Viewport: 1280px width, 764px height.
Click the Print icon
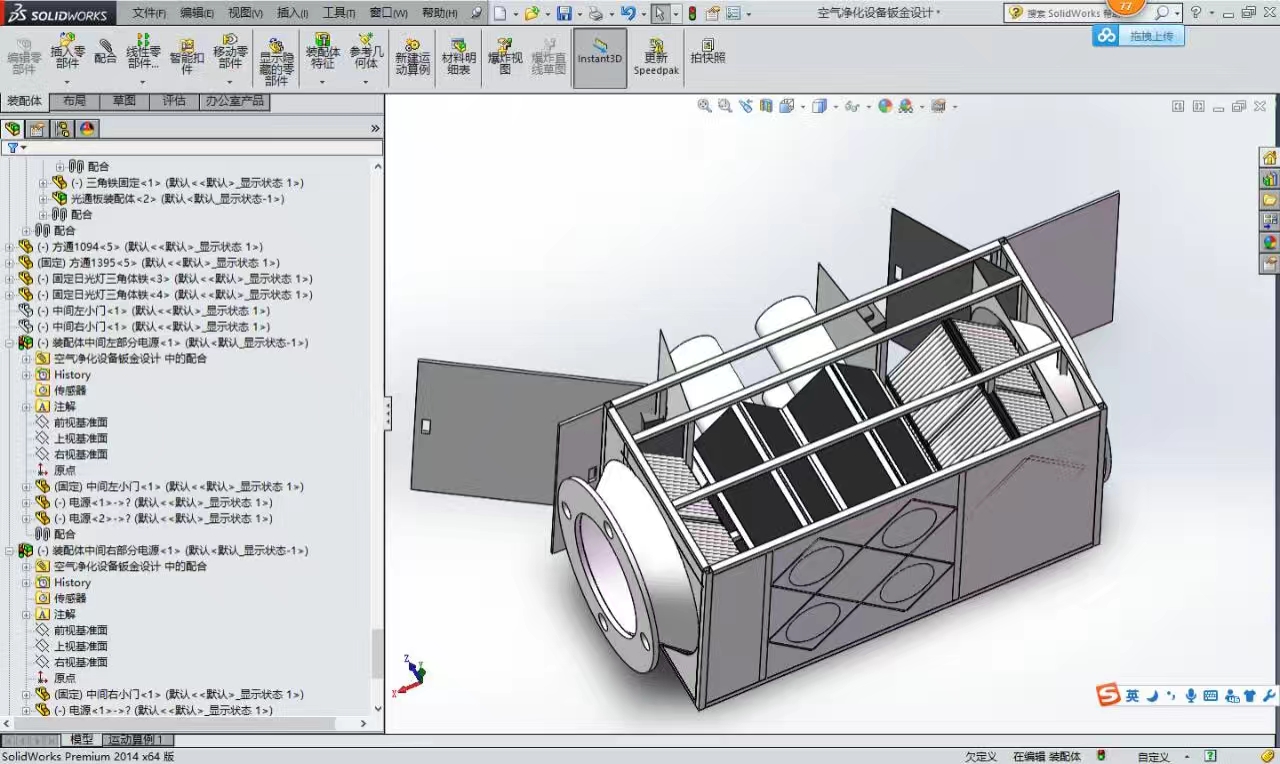coord(596,13)
